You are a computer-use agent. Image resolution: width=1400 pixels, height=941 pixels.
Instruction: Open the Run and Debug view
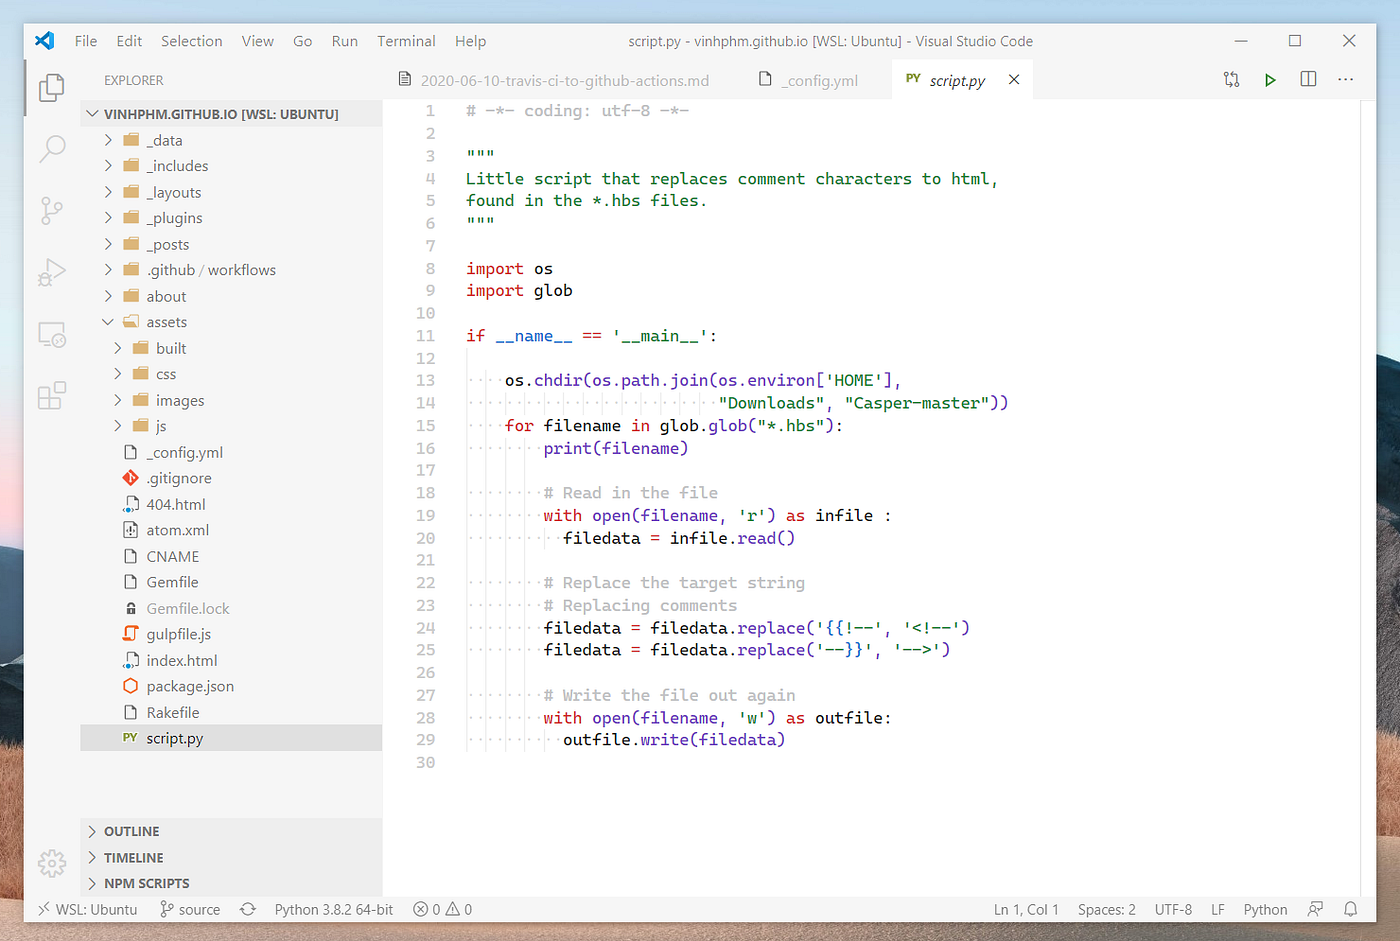(50, 272)
